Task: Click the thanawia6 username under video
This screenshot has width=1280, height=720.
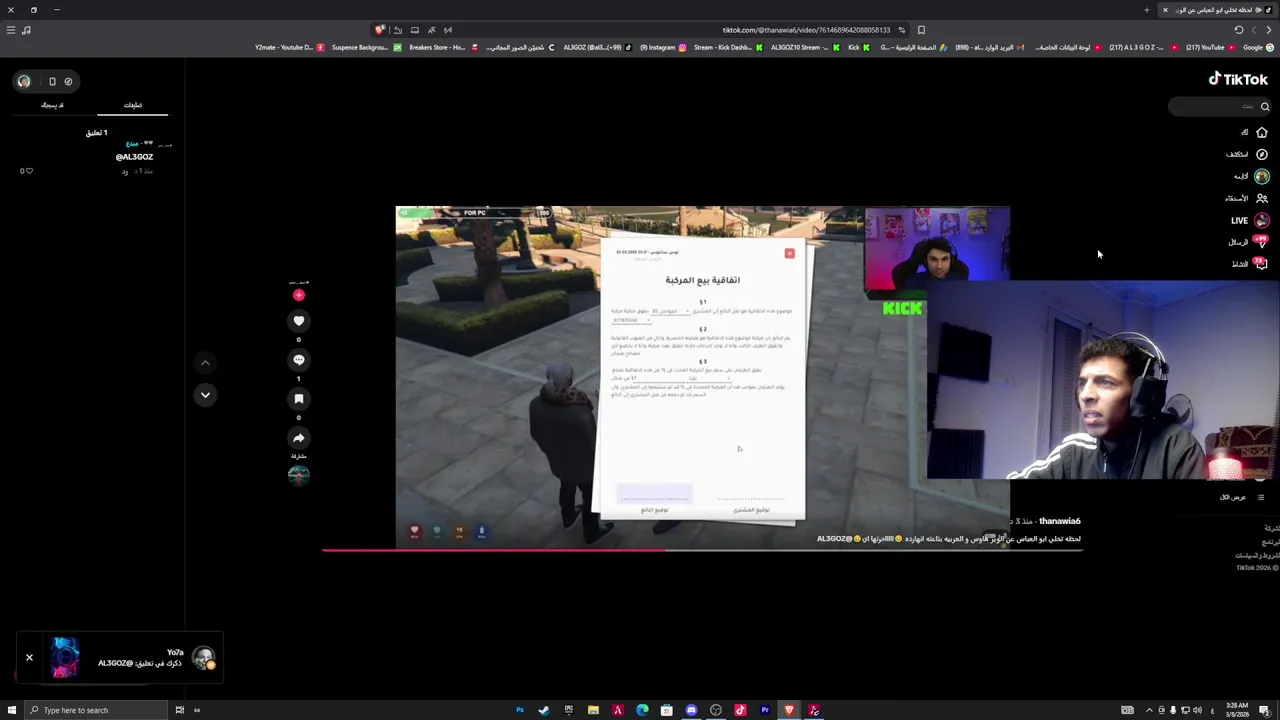Action: (1059, 521)
